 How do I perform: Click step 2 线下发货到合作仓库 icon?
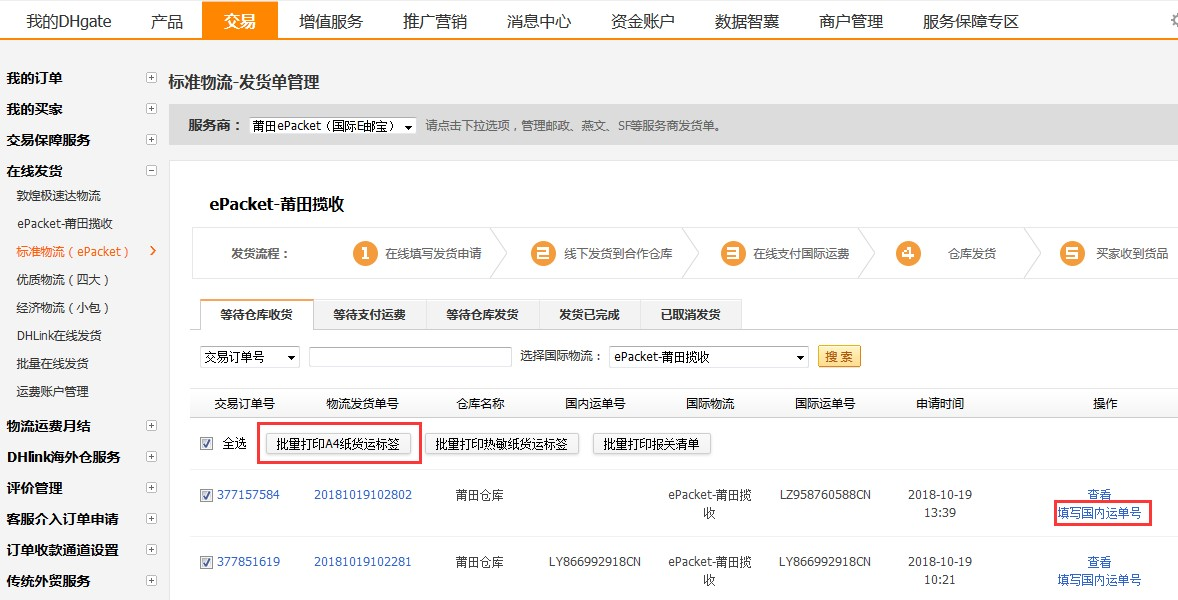[x=543, y=253]
